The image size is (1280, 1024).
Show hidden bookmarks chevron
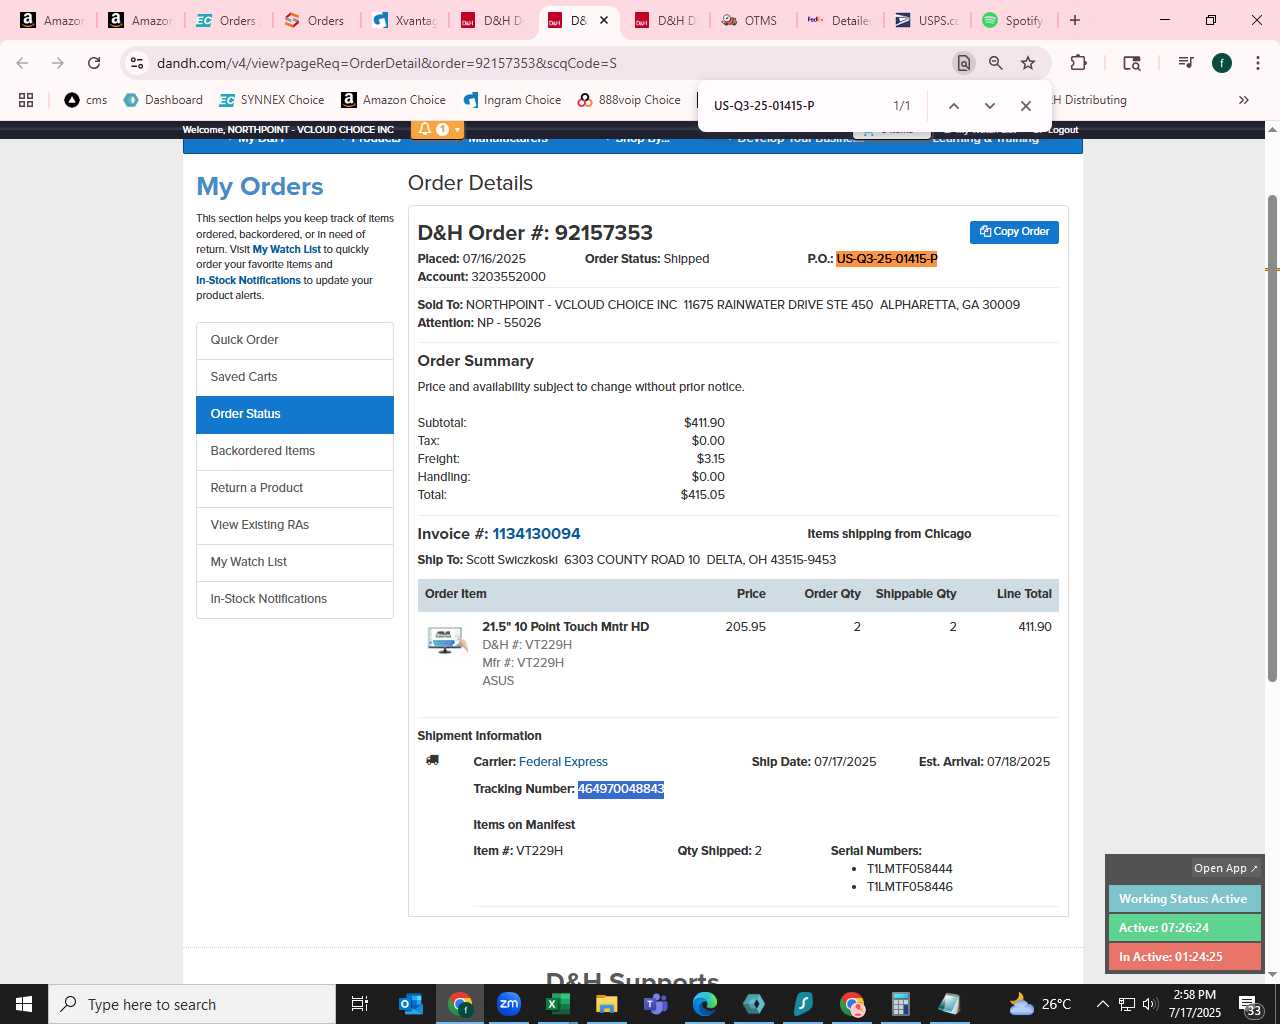[x=1244, y=100]
